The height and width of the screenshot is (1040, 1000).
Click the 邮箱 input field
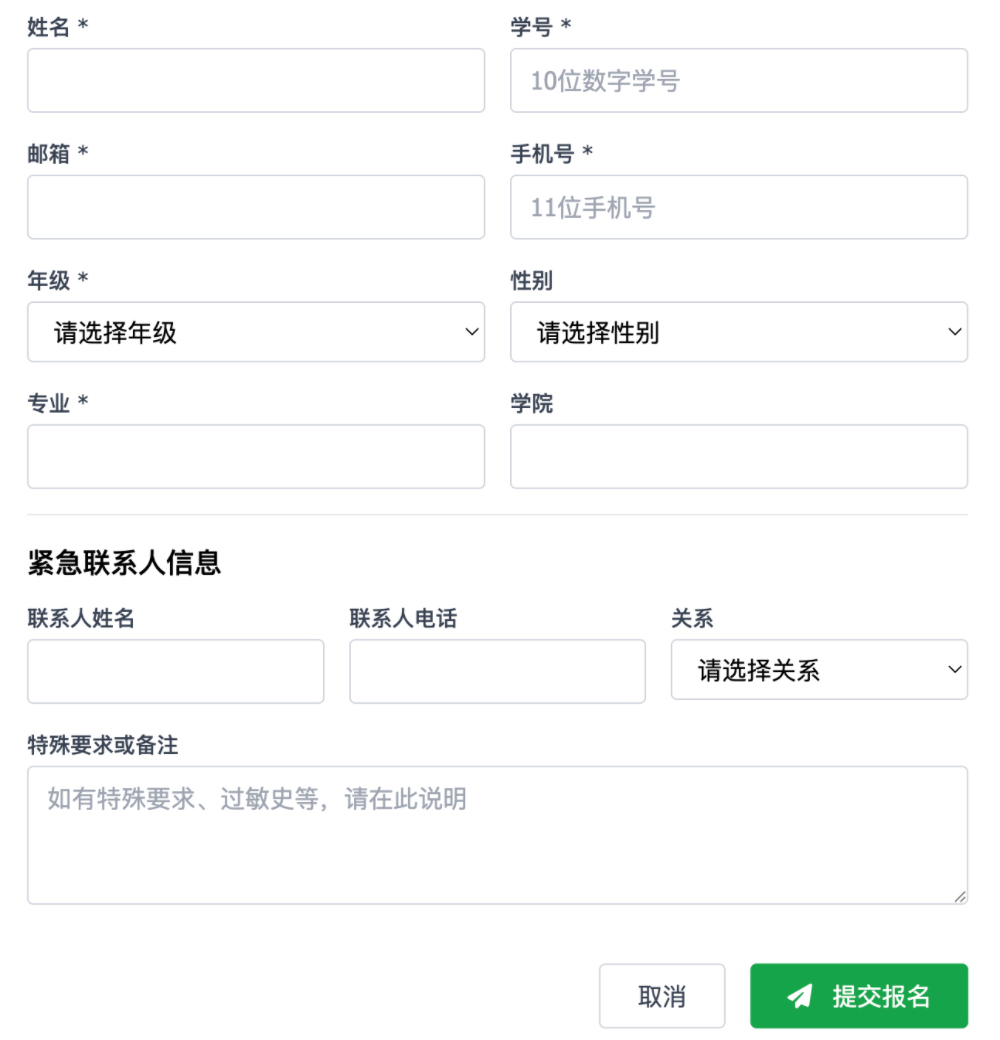tap(255, 207)
